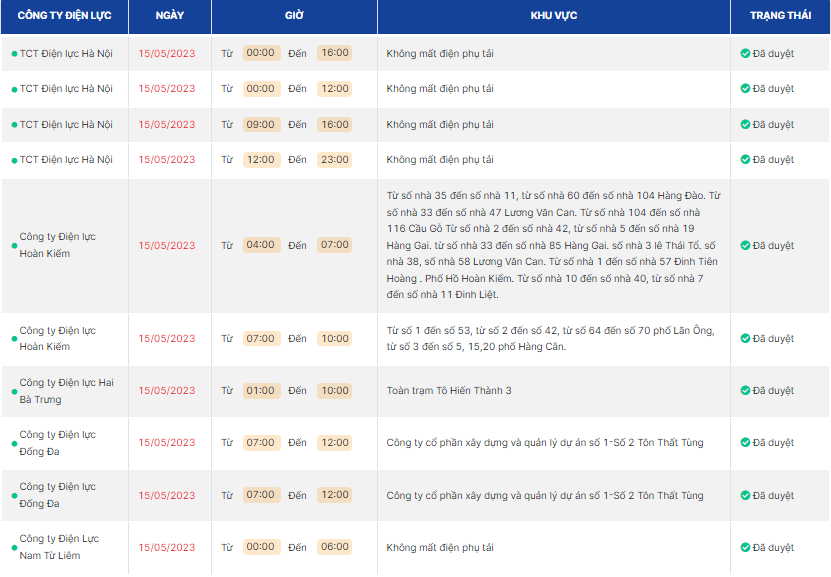Click 'TCT Điện lực Hà Nội' in the 23:00 row
Screen dimensions: 831x577
pyautogui.click(x=66, y=159)
